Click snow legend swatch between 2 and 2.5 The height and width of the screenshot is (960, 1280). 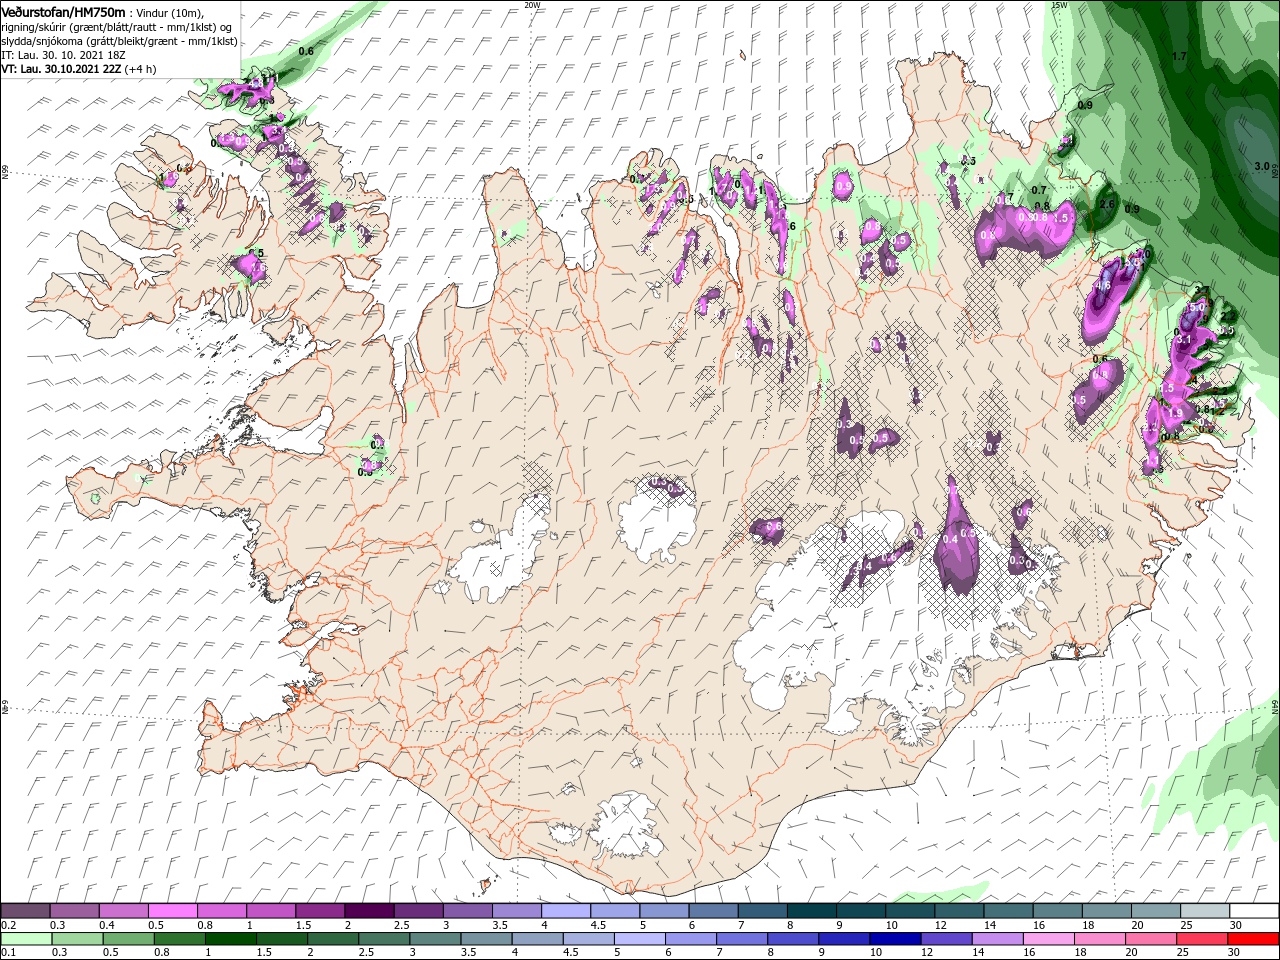(368, 911)
